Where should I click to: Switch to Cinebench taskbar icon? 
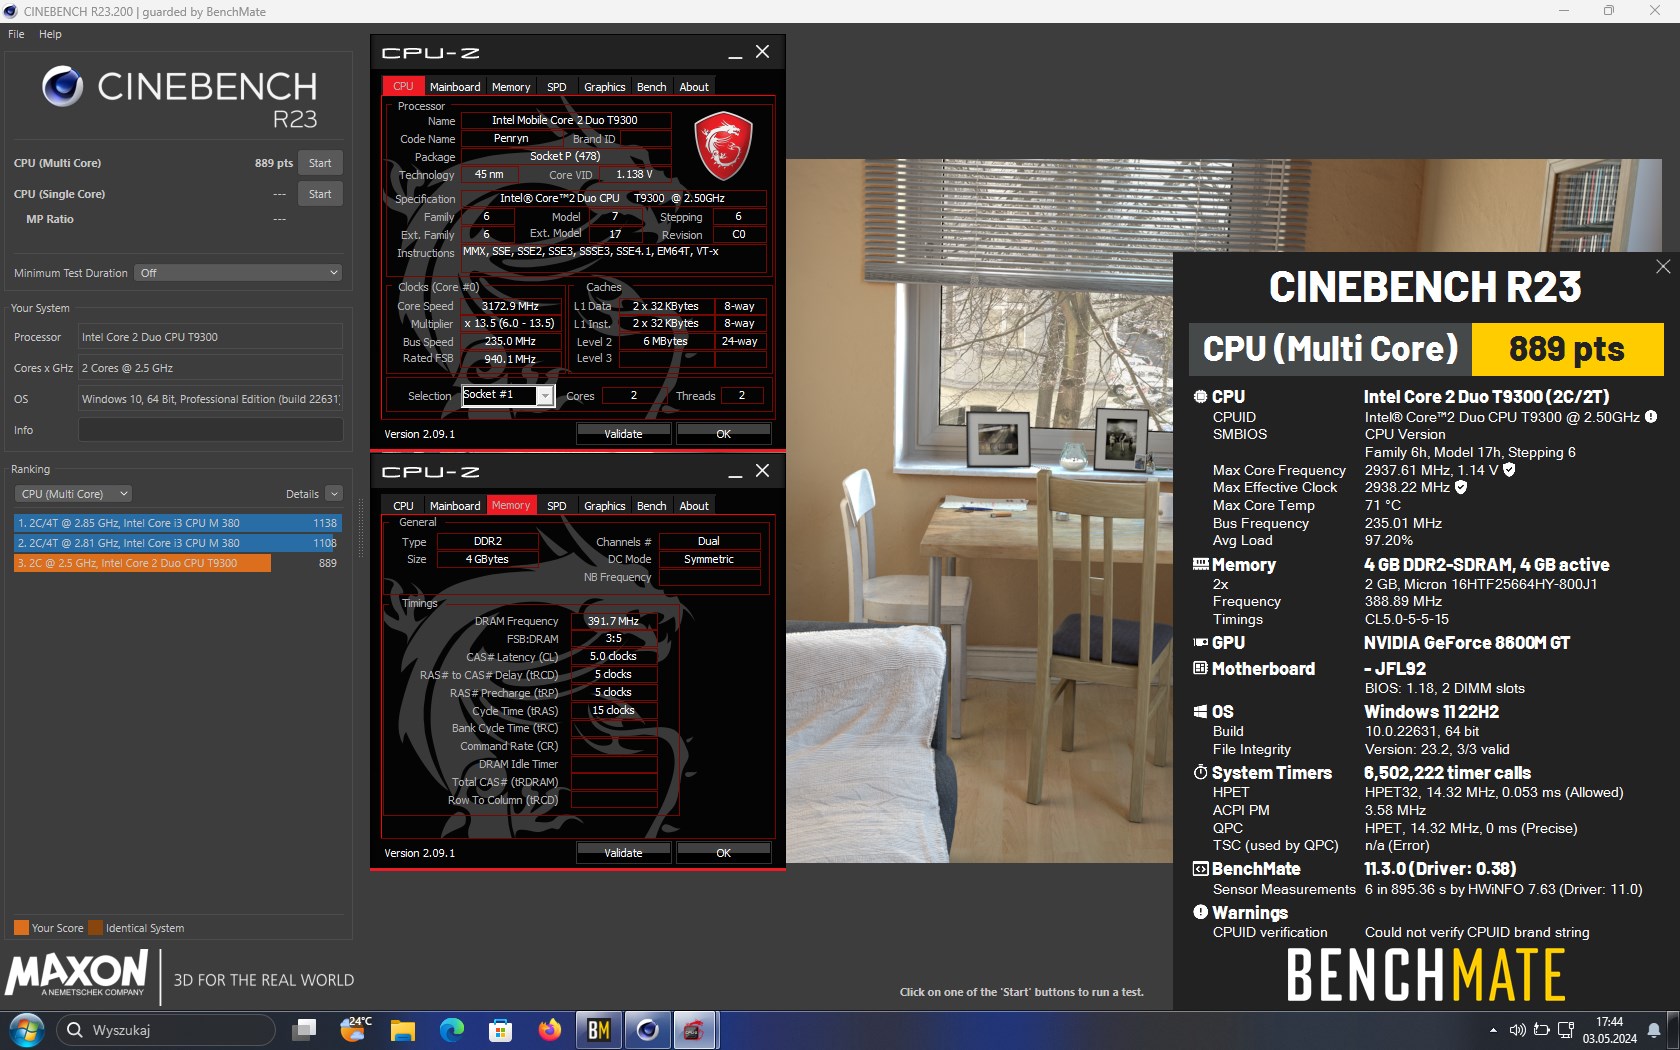click(647, 1029)
